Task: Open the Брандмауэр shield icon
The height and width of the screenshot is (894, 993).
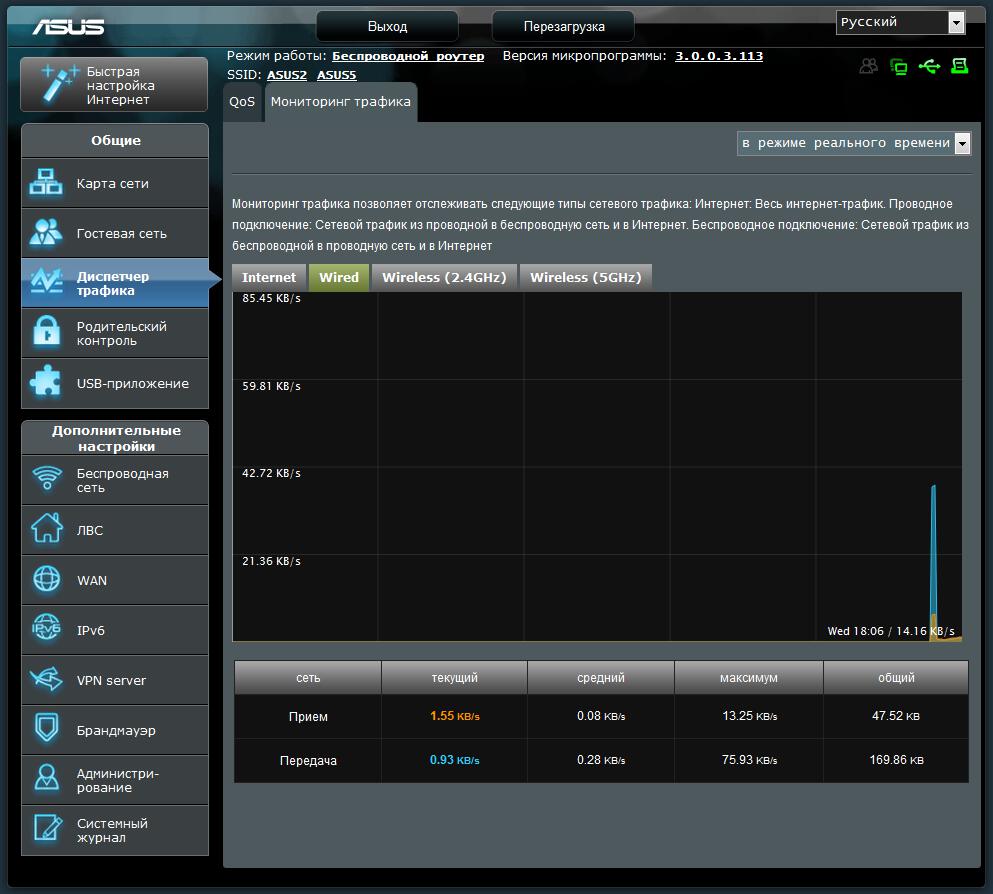Action: [47, 728]
